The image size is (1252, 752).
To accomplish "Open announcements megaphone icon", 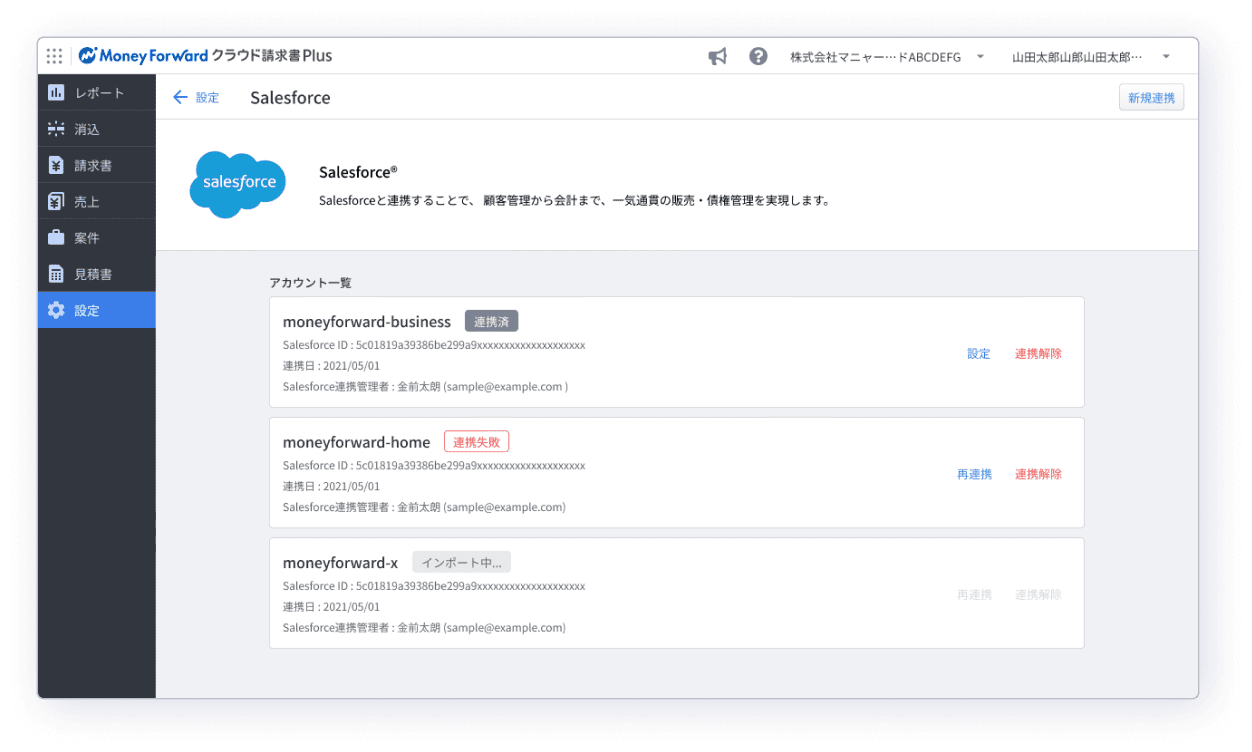I will click(717, 57).
